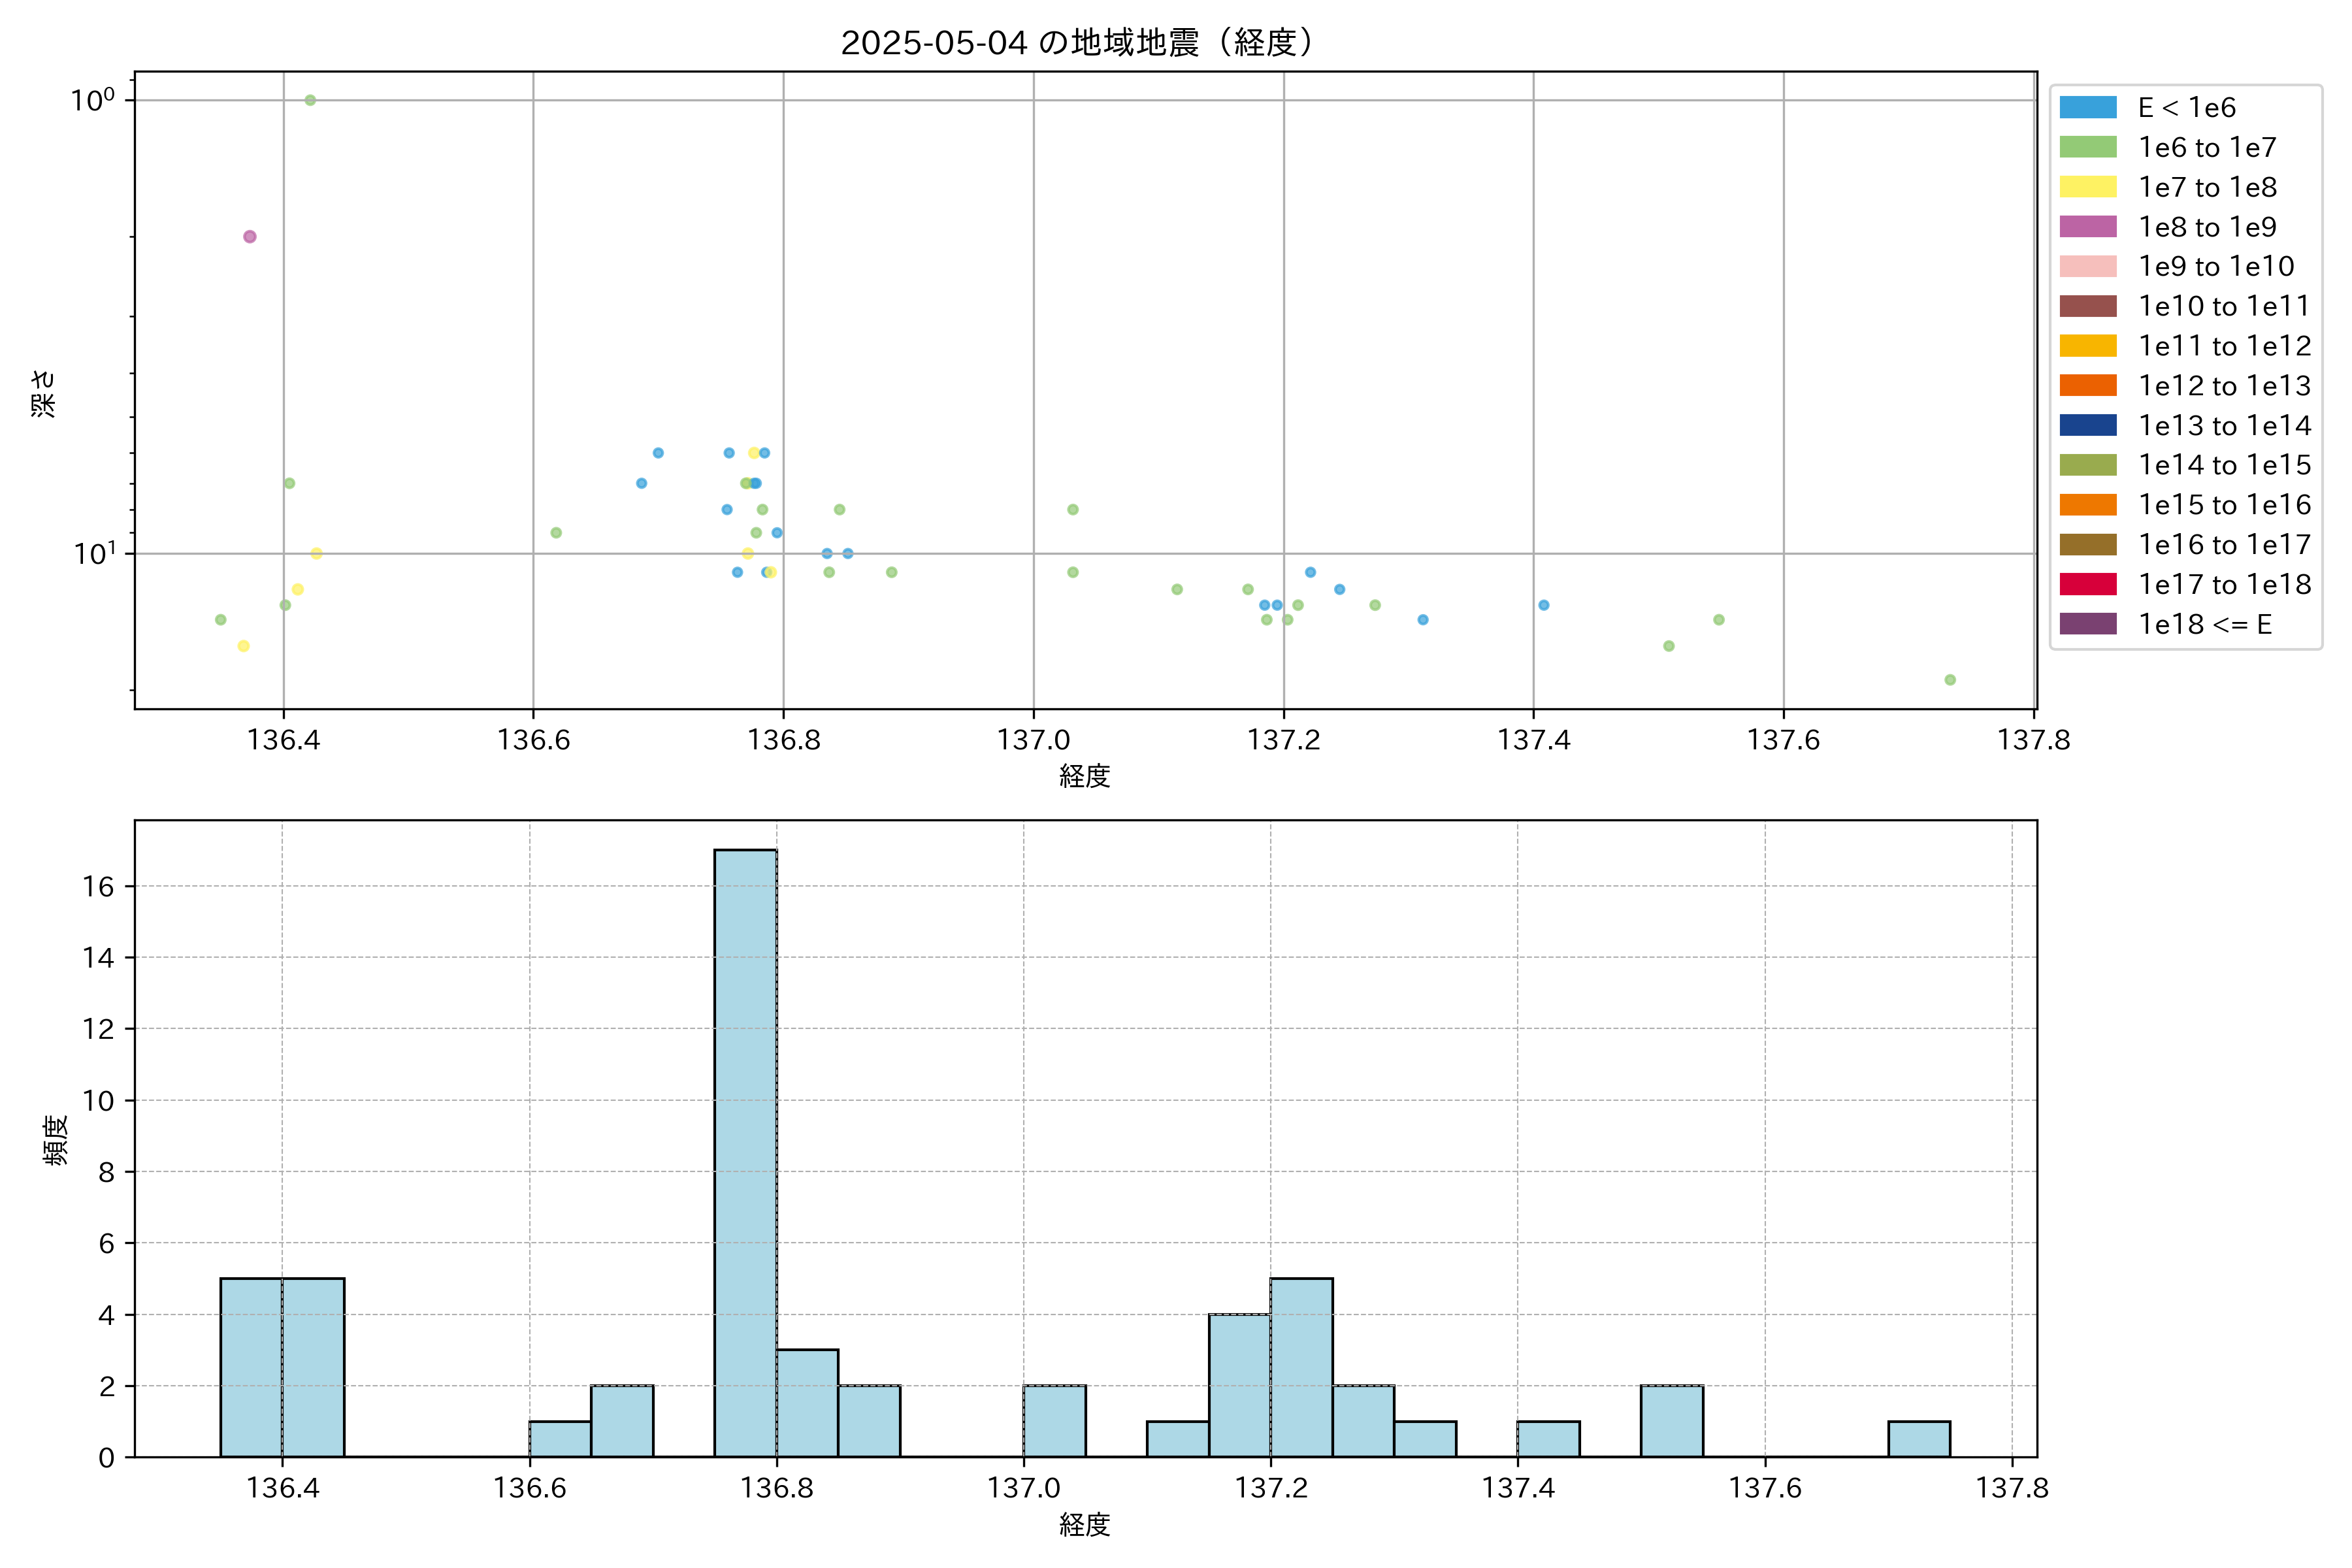Image resolution: width=2352 pixels, height=1568 pixels.
Task: Click the green scatter point at depth 10^0
Action: [310, 100]
